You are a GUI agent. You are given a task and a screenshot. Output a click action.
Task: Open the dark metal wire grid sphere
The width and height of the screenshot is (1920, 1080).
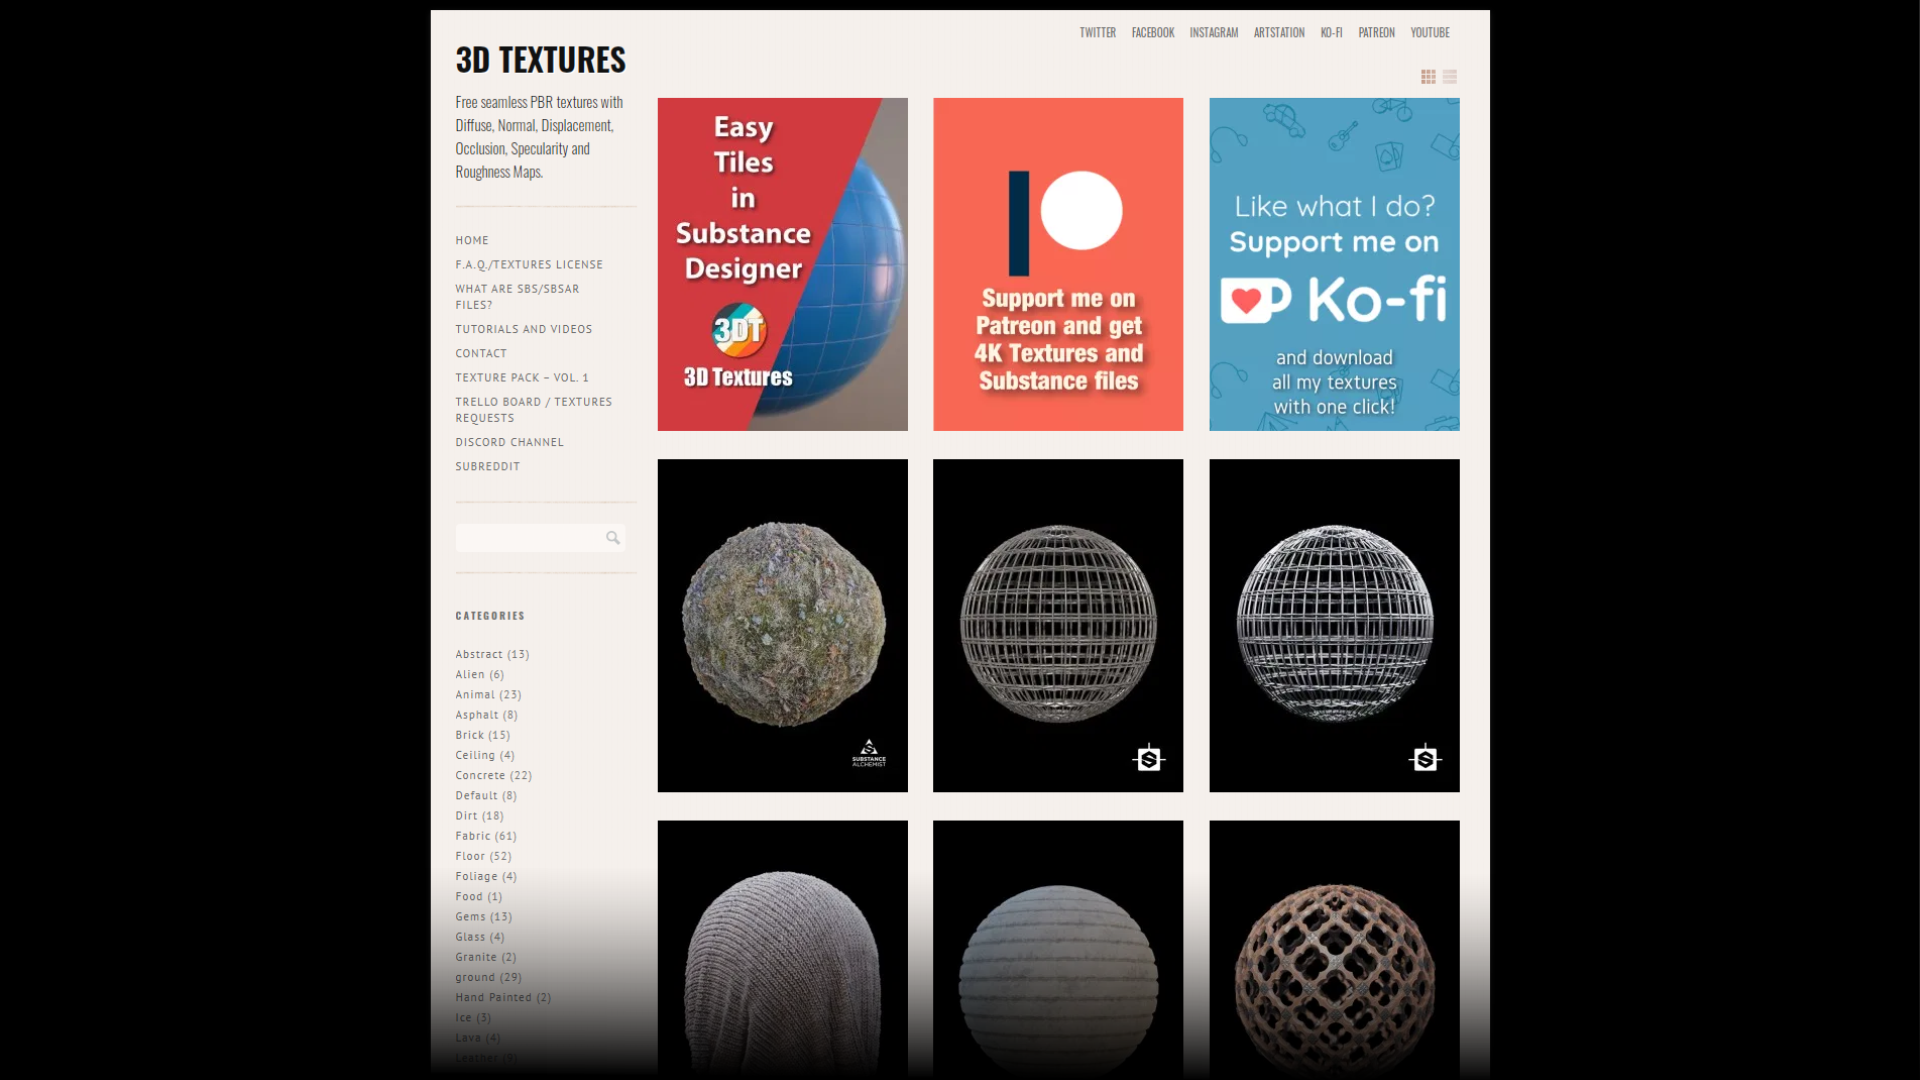click(x=1058, y=625)
